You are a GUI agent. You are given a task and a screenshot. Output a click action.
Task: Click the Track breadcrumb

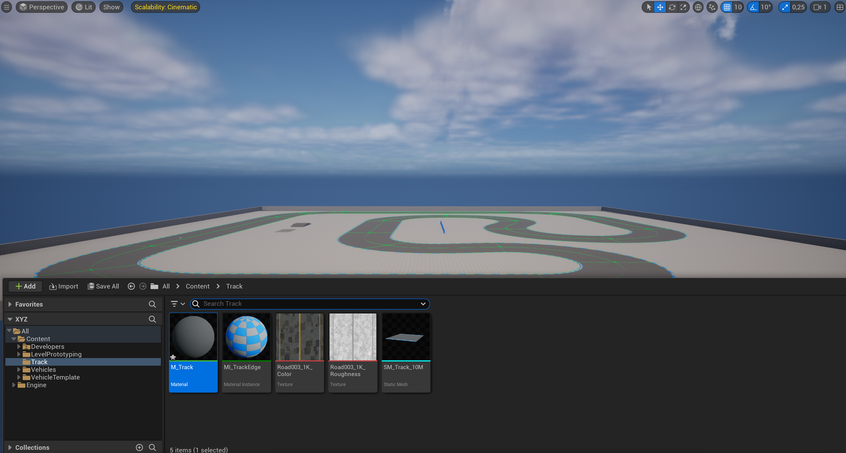pyautogui.click(x=234, y=286)
